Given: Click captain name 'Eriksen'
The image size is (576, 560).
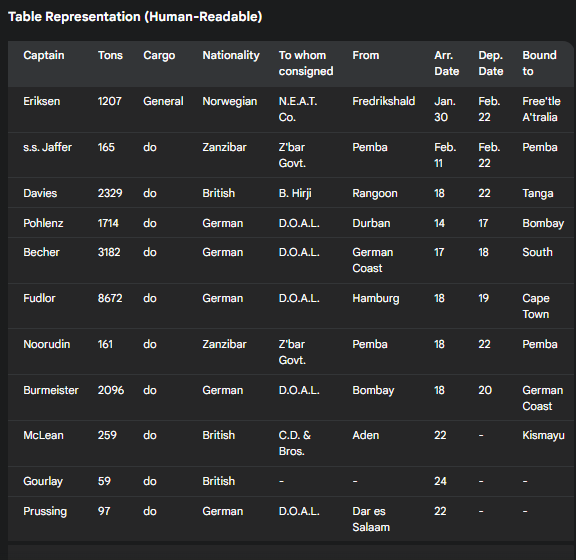Looking at the screenshot, I should point(42,101).
